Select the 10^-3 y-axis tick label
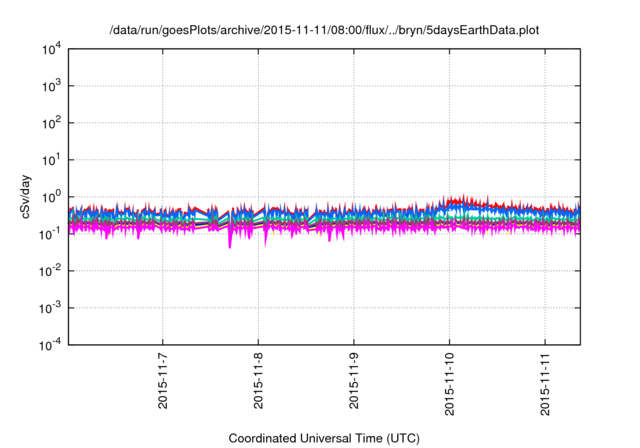 pyautogui.click(x=50, y=308)
